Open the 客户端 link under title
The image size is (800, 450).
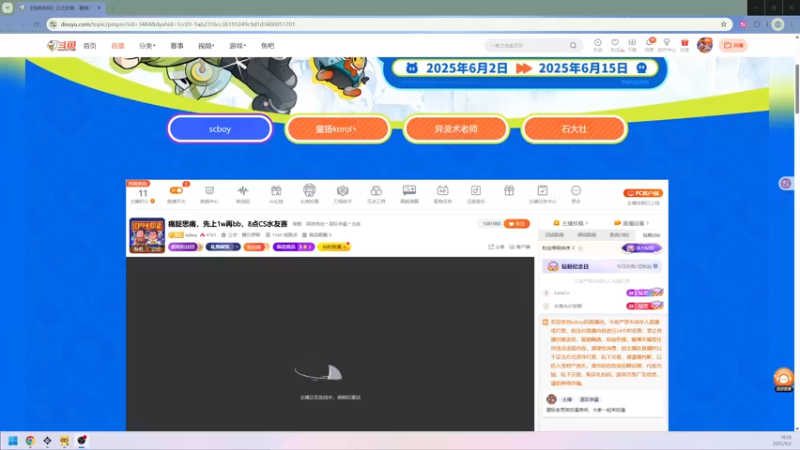[520, 247]
